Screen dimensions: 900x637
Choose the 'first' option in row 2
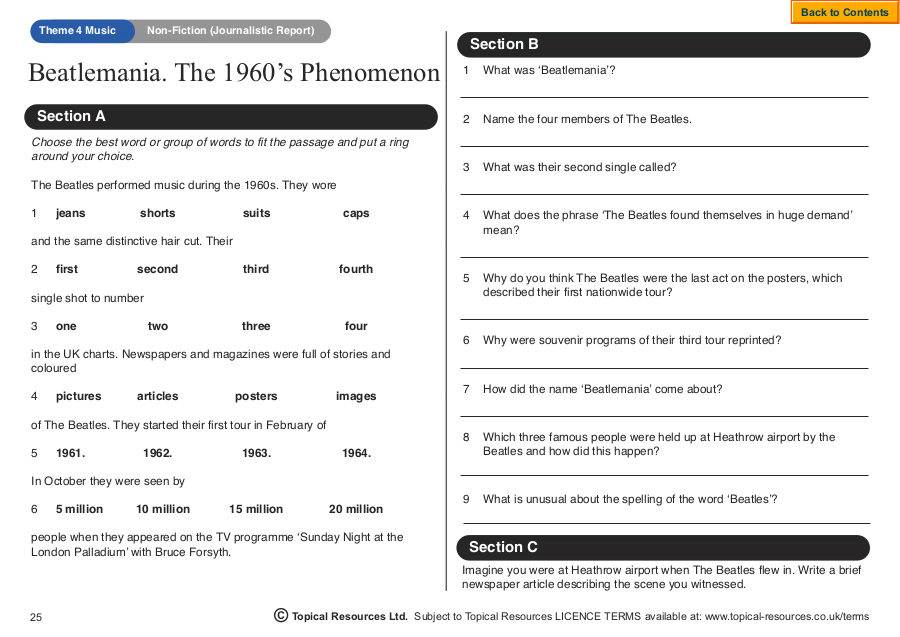click(67, 269)
